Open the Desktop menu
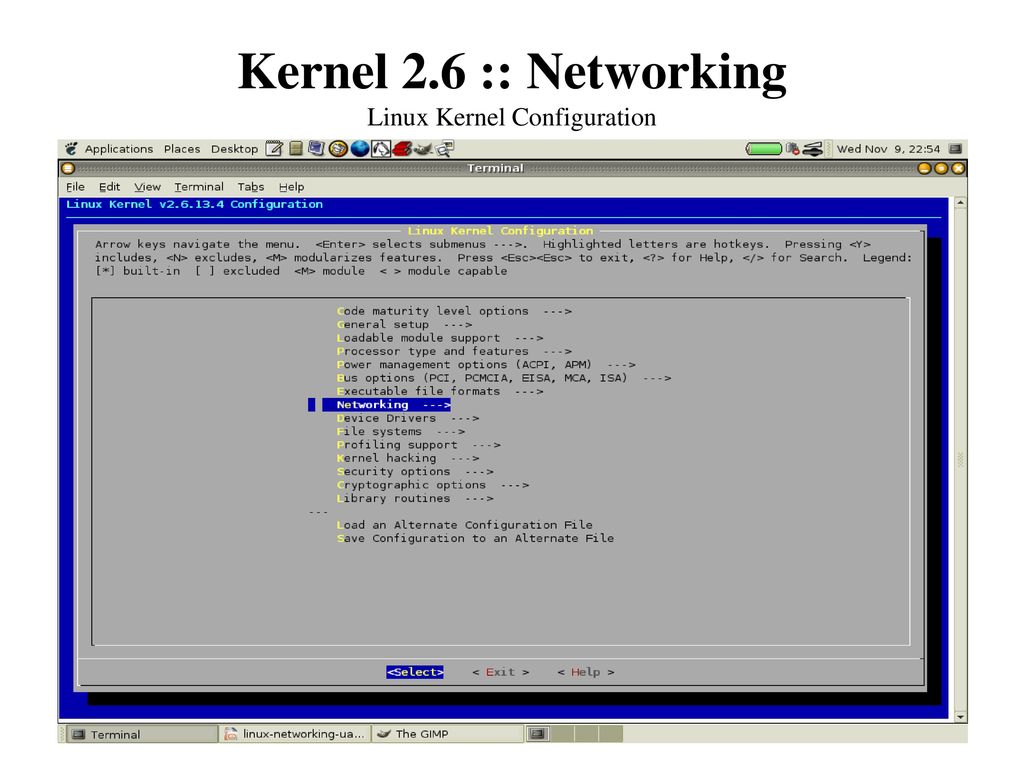 click(x=234, y=149)
